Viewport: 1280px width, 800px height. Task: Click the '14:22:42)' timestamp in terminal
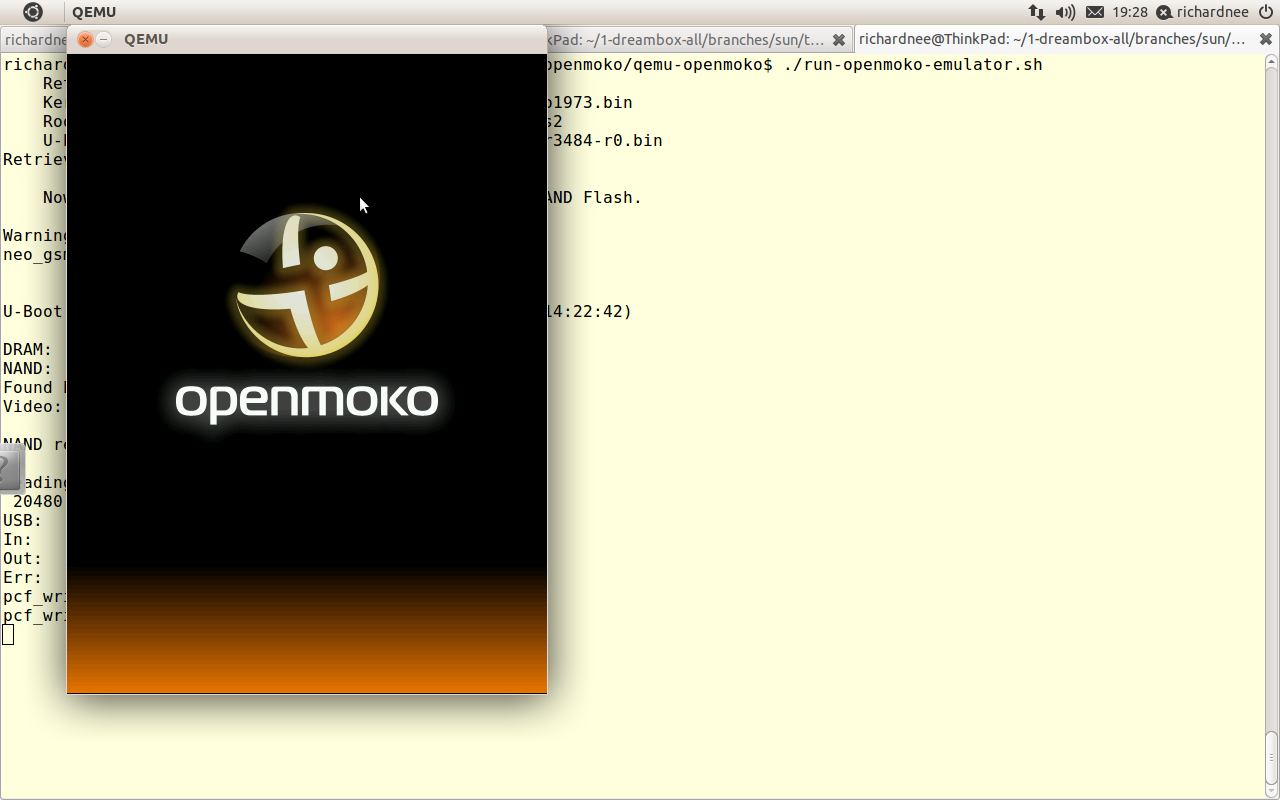coord(590,312)
